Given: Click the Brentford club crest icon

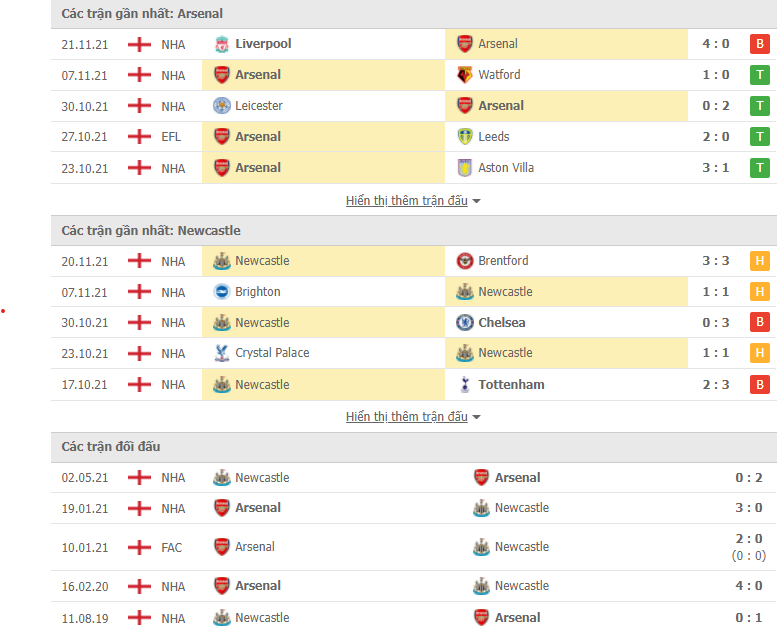Looking at the screenshot, I should pyautogui.click(x=465, y=261).
